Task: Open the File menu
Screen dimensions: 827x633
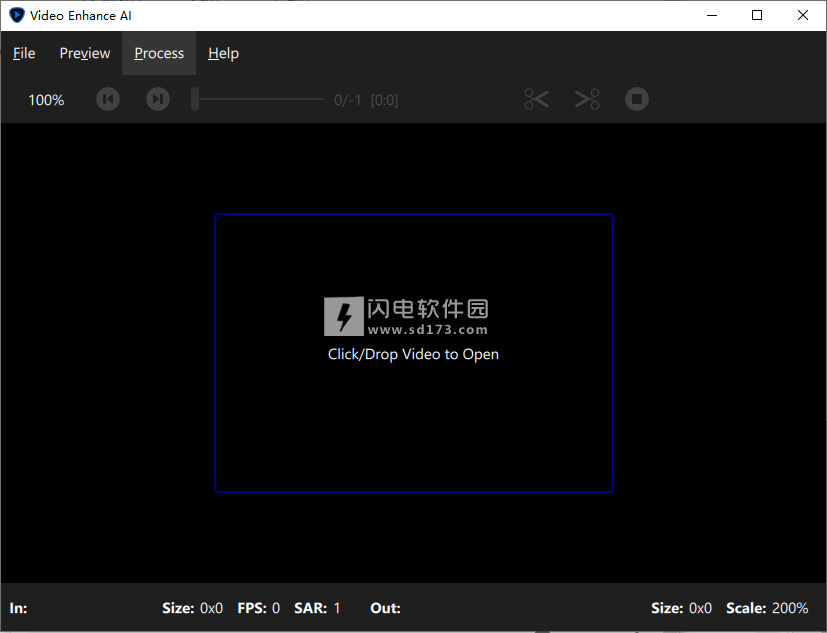Action: (24, 53)
